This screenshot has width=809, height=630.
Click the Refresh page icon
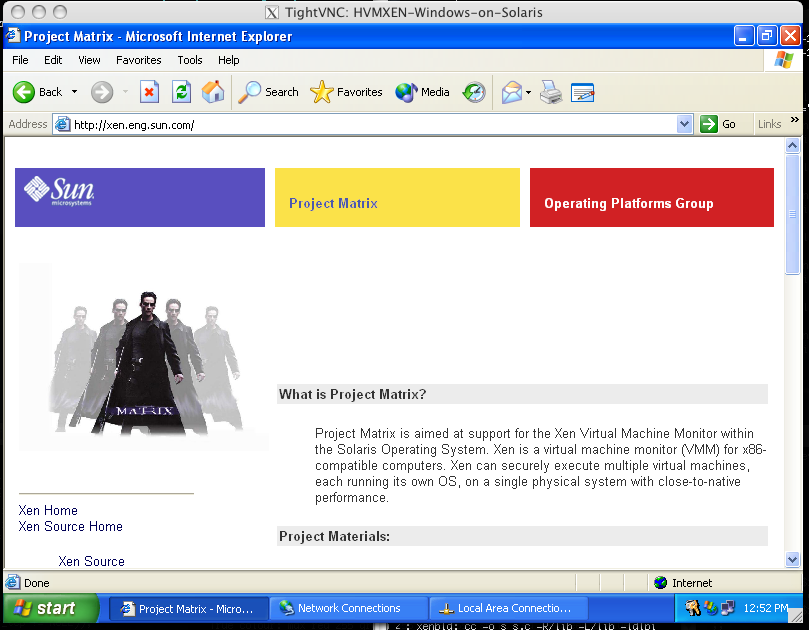181,92
